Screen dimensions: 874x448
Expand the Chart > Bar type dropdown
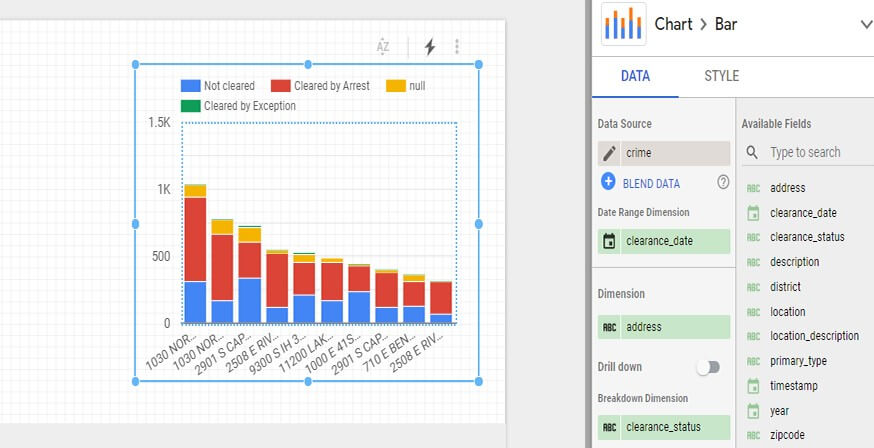(866, 25)
